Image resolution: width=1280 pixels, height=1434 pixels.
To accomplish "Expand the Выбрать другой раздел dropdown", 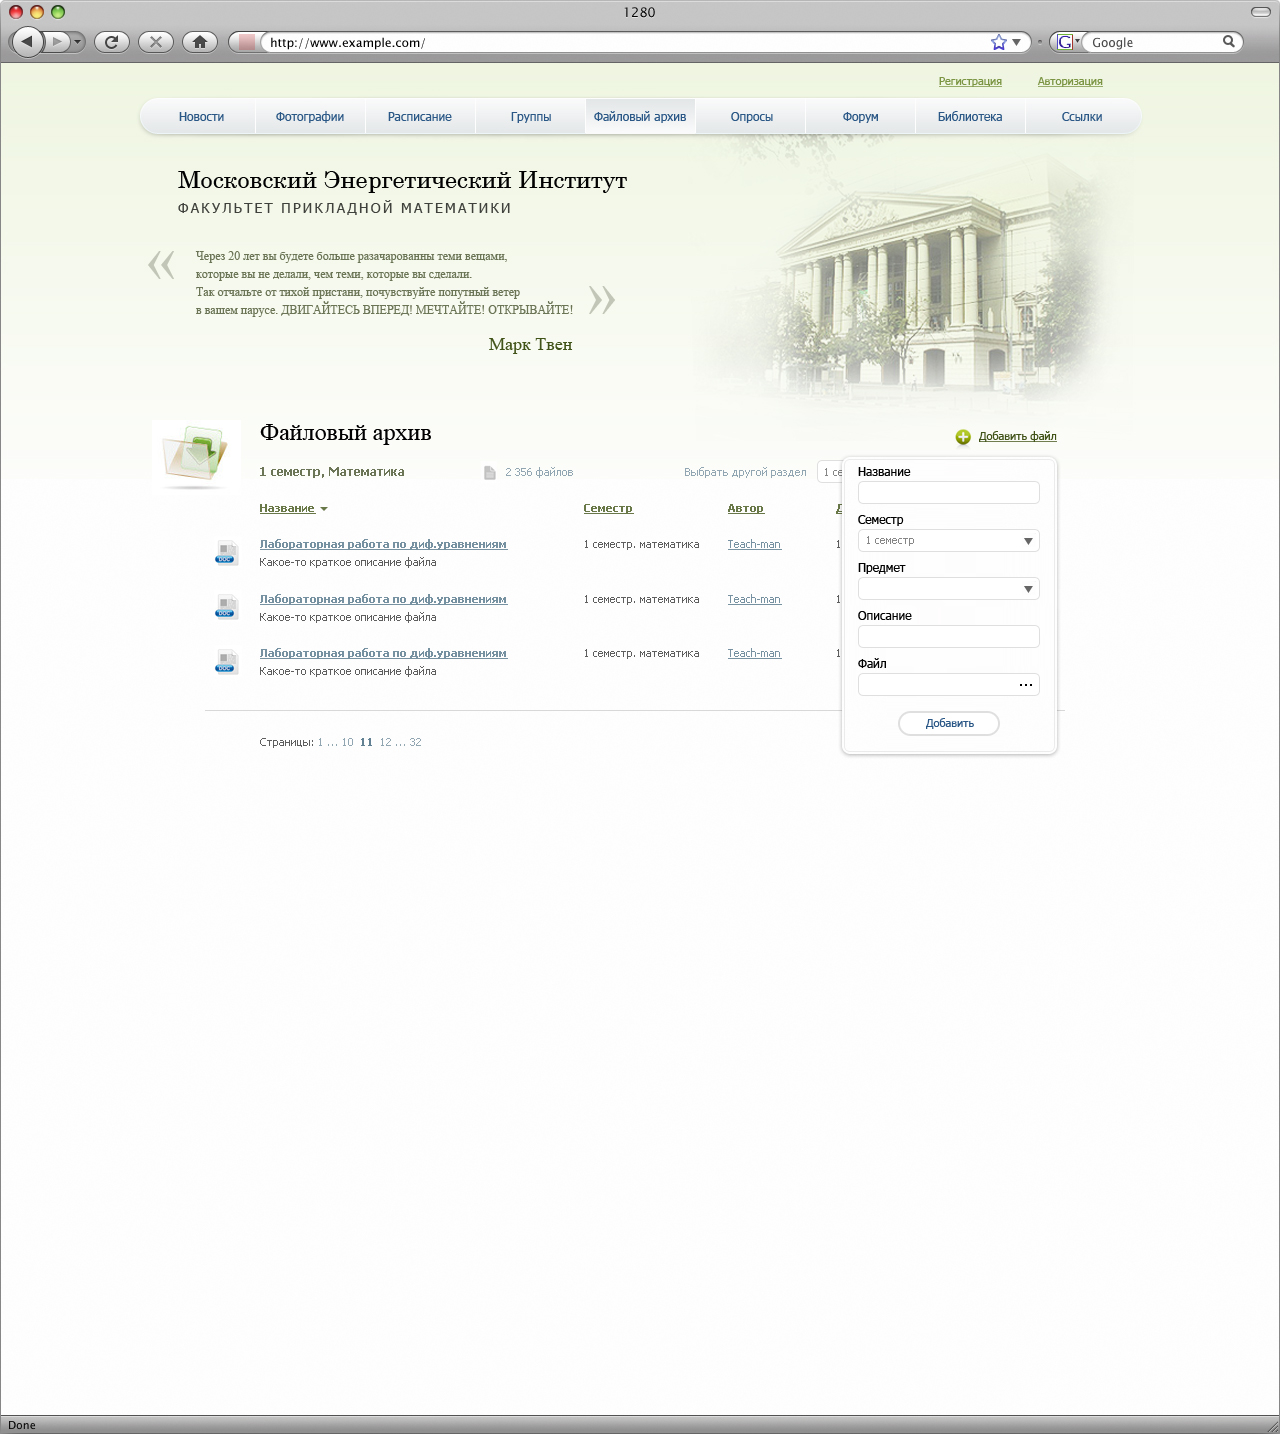I will (x=830, y=472).
